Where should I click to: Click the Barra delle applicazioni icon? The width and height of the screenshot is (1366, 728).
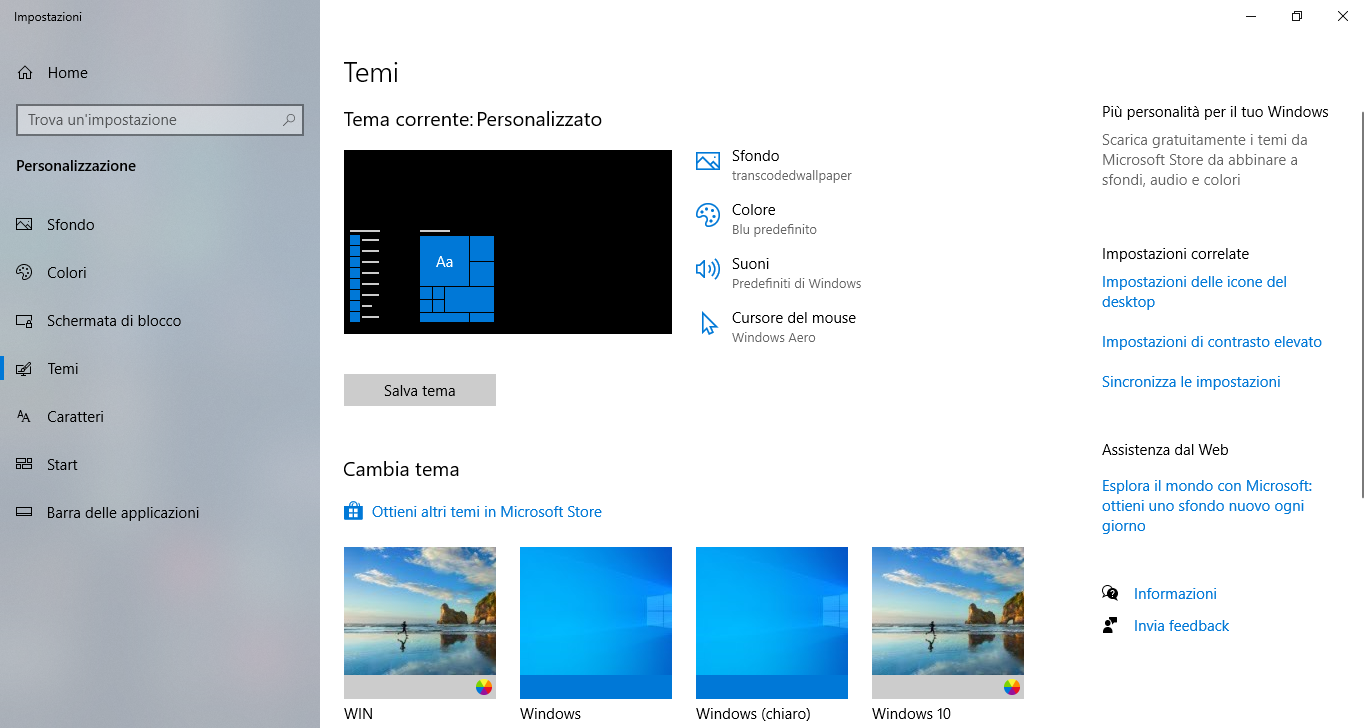[25, 513]
